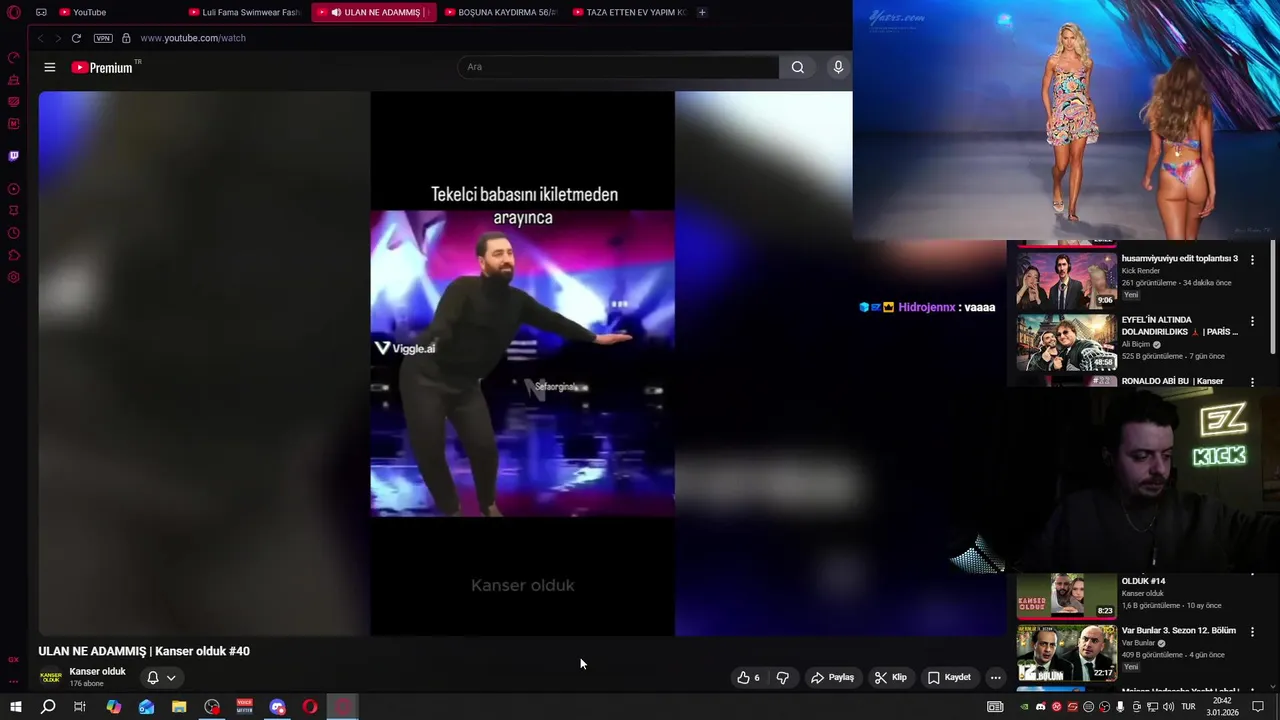
Task: Open the Opera GX main menu logo
Action: pyautogui.click(x=14, y=12)
